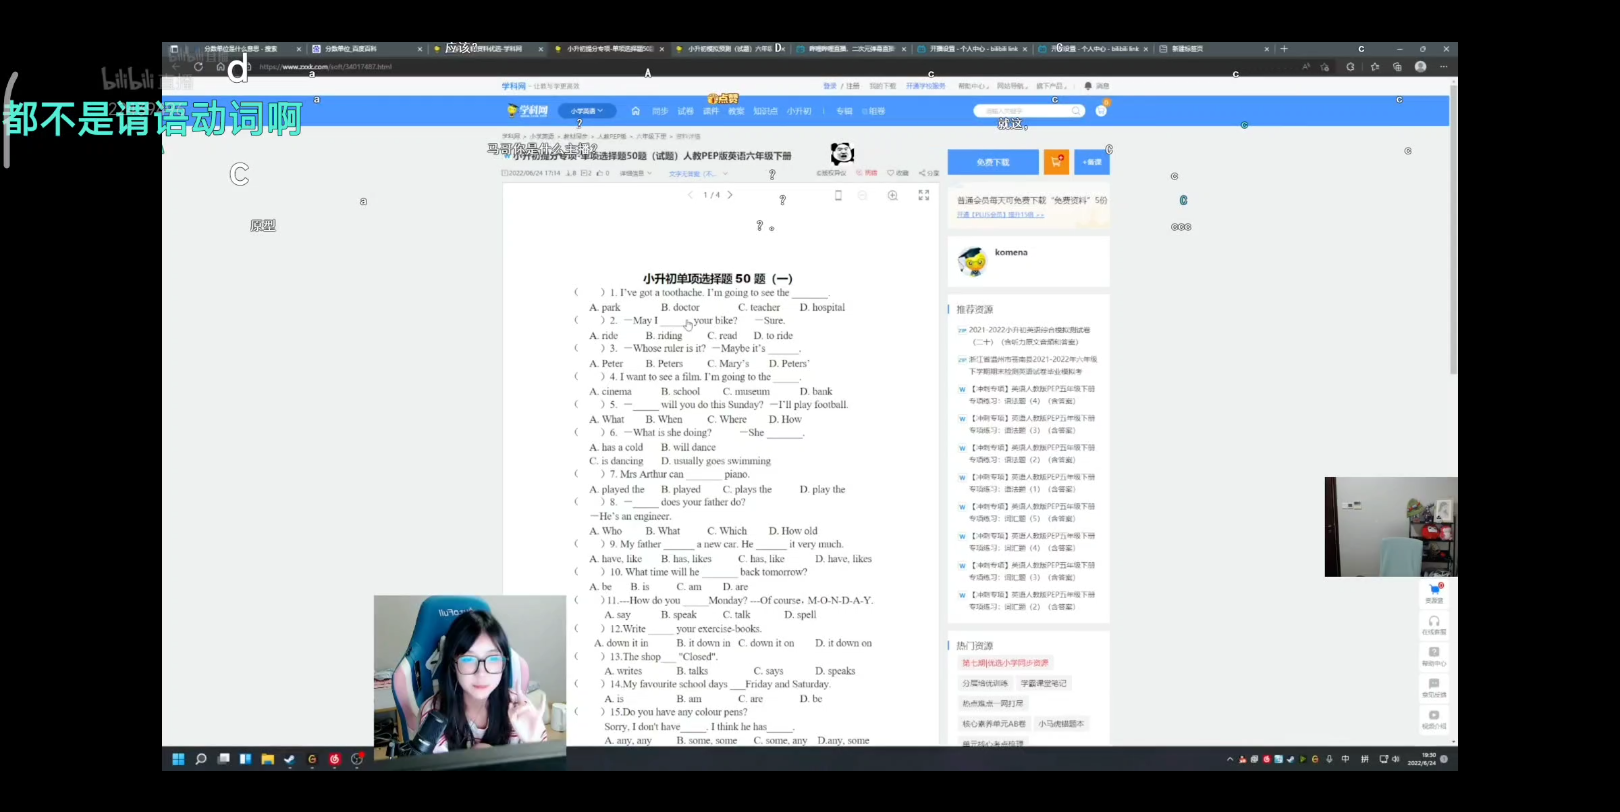Click 分享 link under document title
1620x812 pixels.
coord(929,173)
